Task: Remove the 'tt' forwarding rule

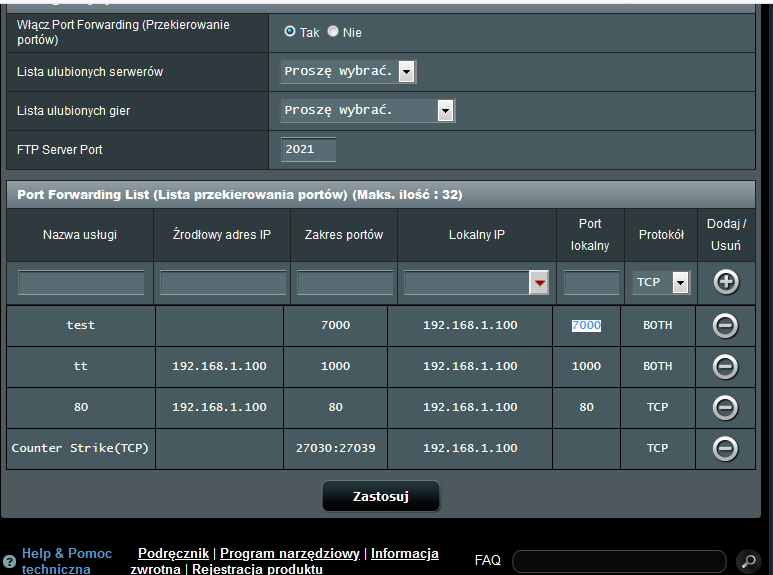Action: click(725, 366)
